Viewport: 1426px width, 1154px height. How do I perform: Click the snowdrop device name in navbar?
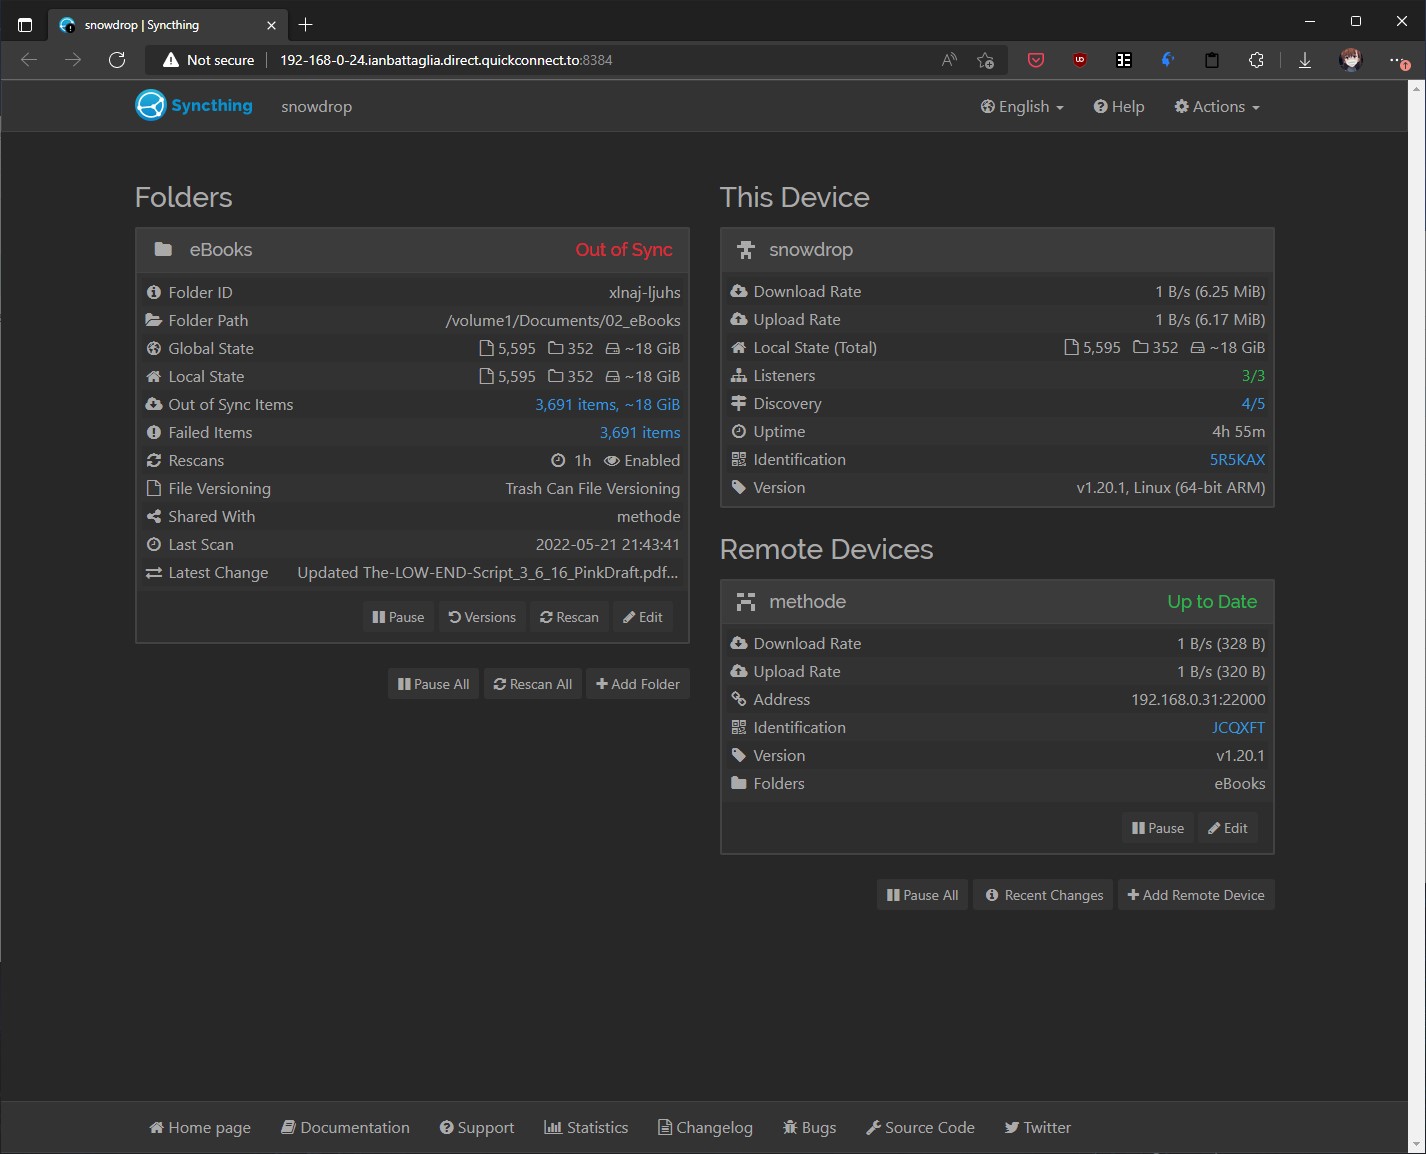316,106
